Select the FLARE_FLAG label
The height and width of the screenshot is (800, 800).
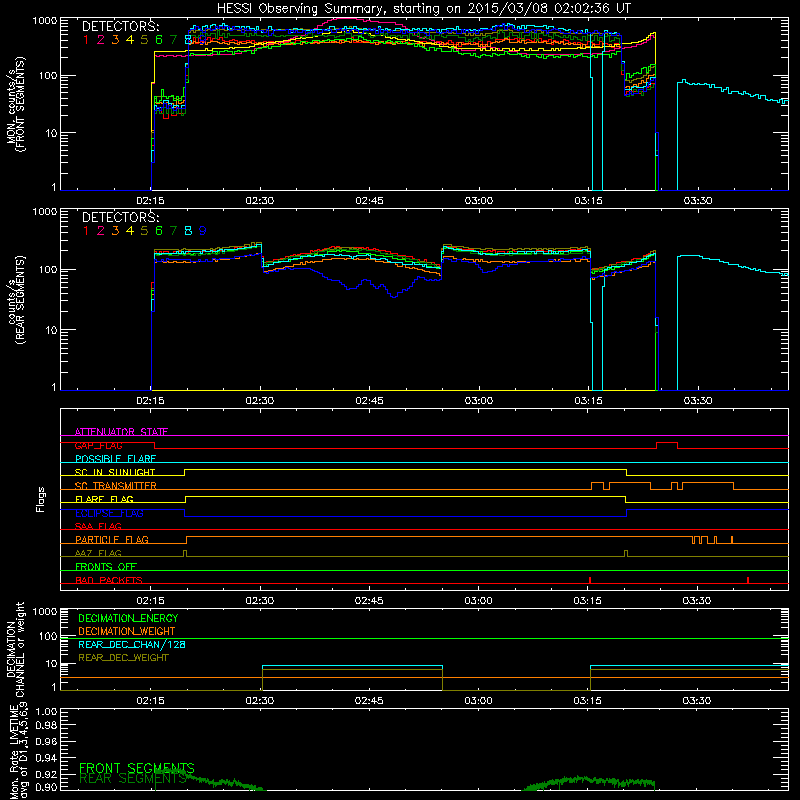point(104,499)
